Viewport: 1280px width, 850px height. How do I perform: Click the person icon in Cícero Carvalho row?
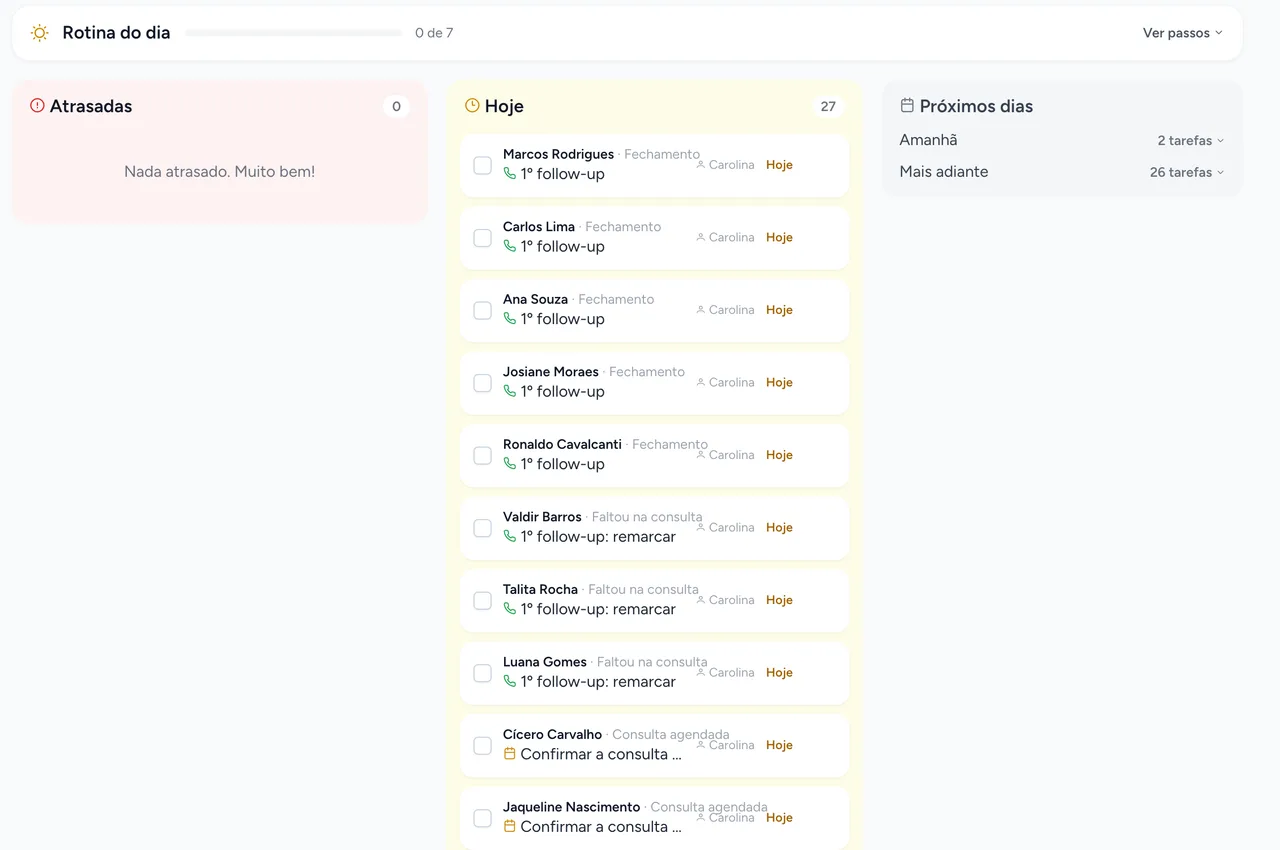tap(701, 745)
